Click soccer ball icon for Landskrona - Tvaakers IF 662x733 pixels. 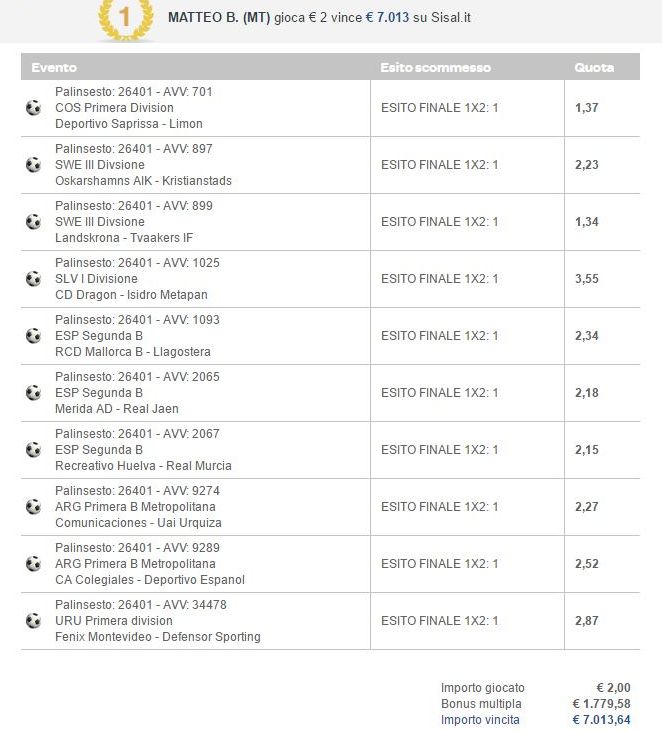pos(33,222)
